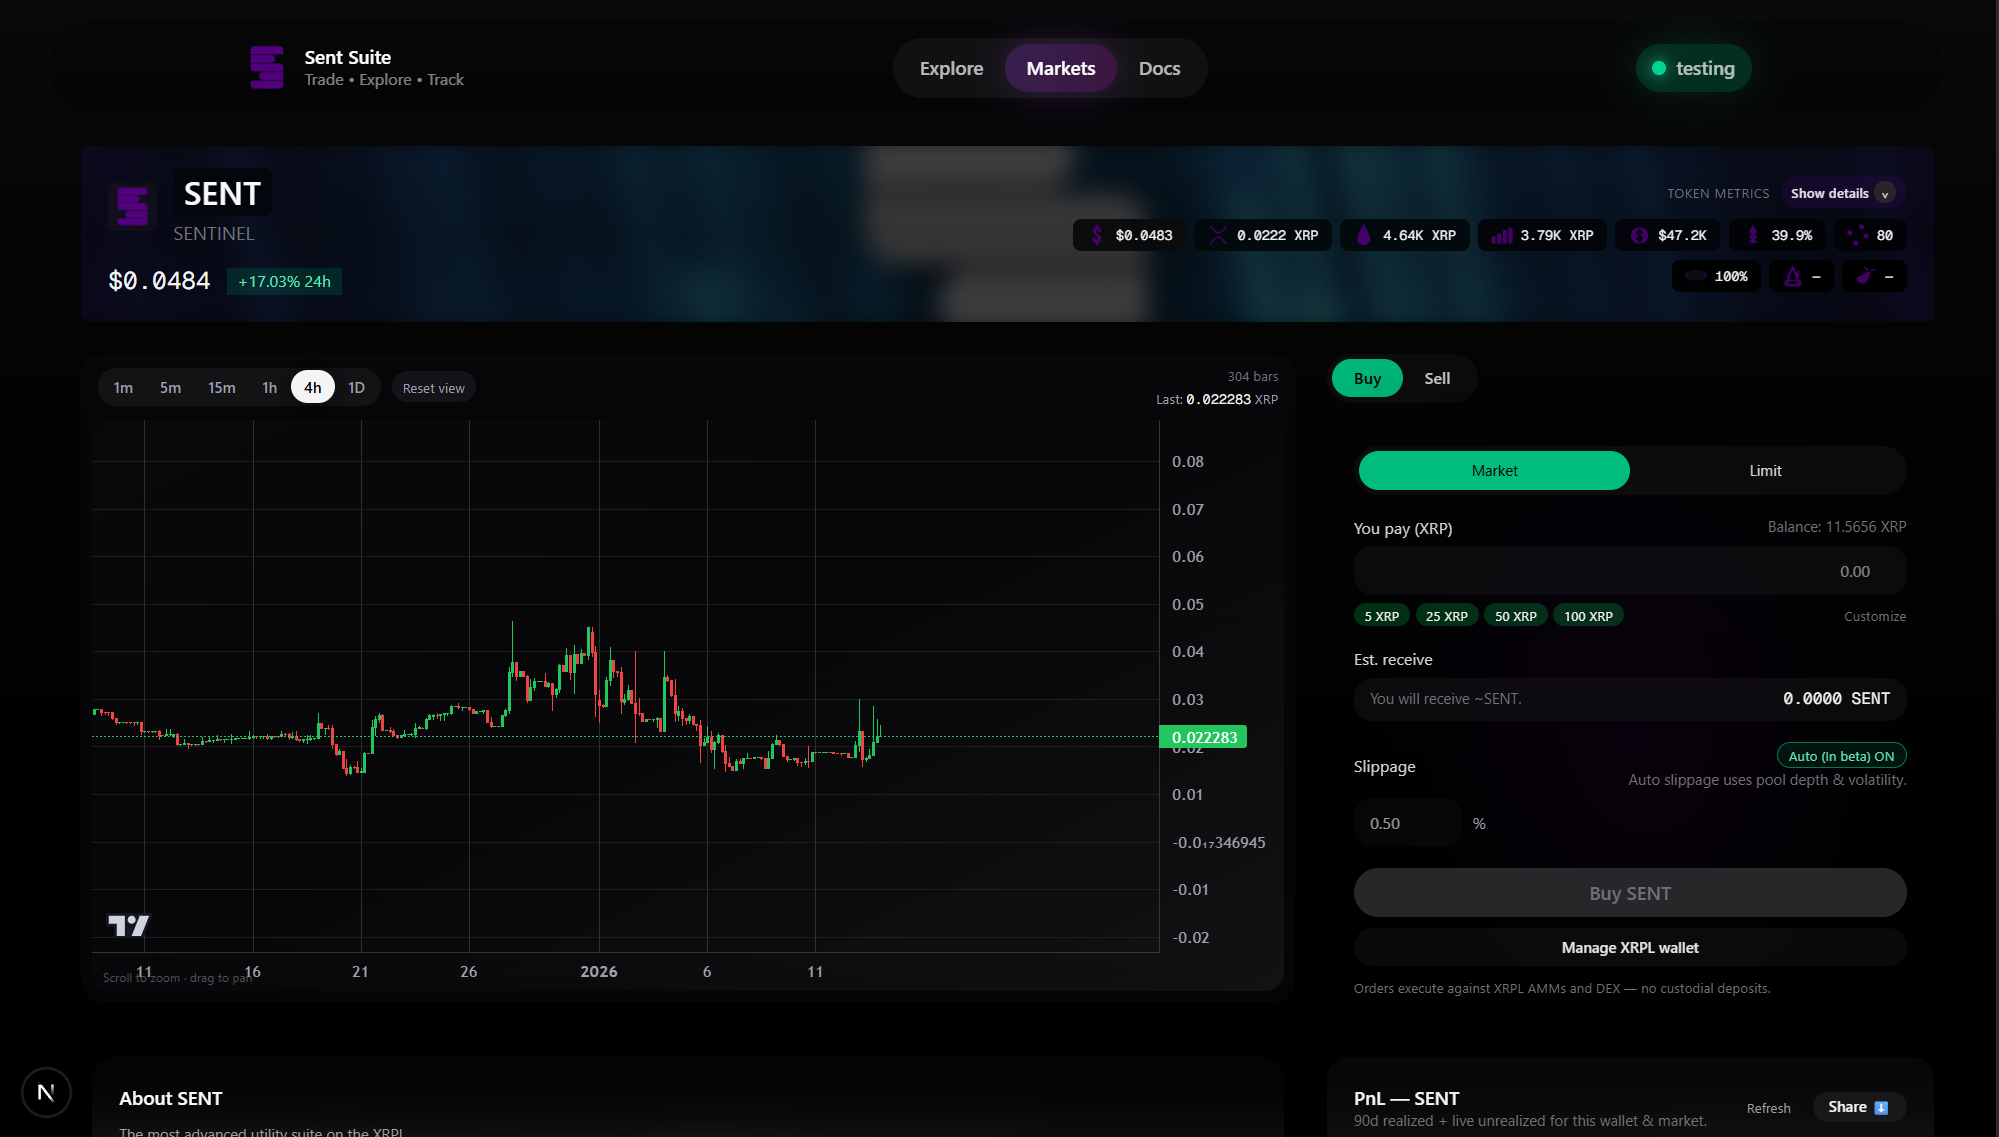Click the volume bars metric icon
The height and width of the screenshot is (1137, 1999).
[x=1501, y=236]
